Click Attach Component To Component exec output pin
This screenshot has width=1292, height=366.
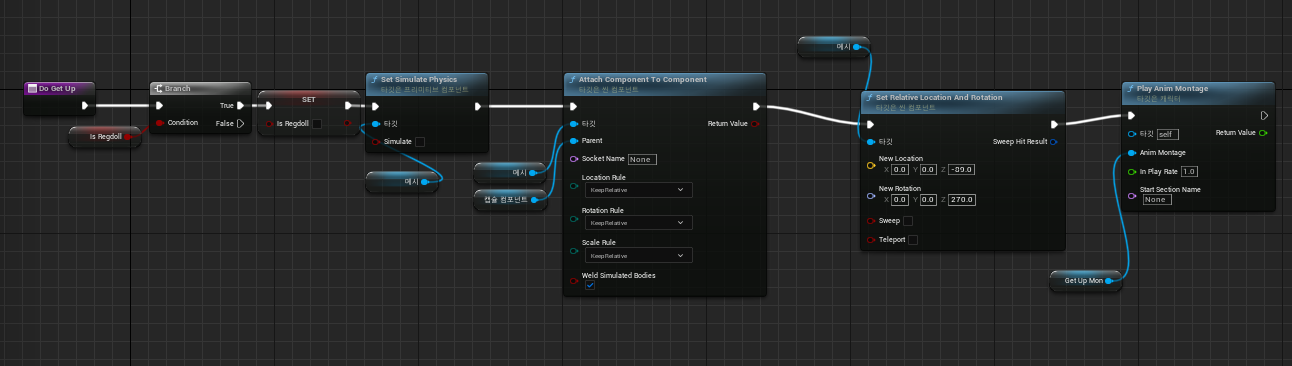click(x=756, y=106)
